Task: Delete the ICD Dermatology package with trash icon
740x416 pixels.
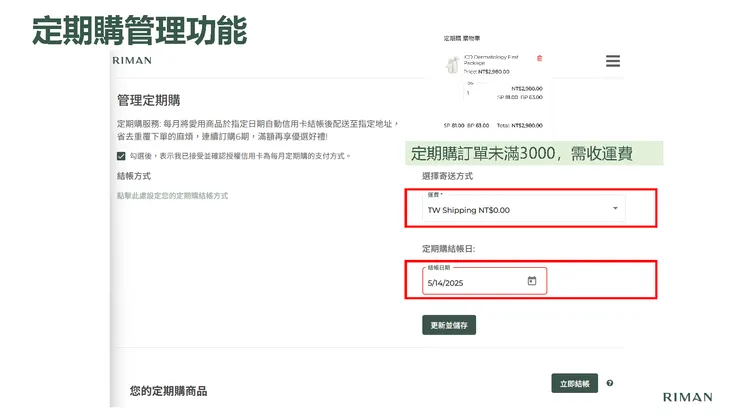Action: click(x=539, y=58)
